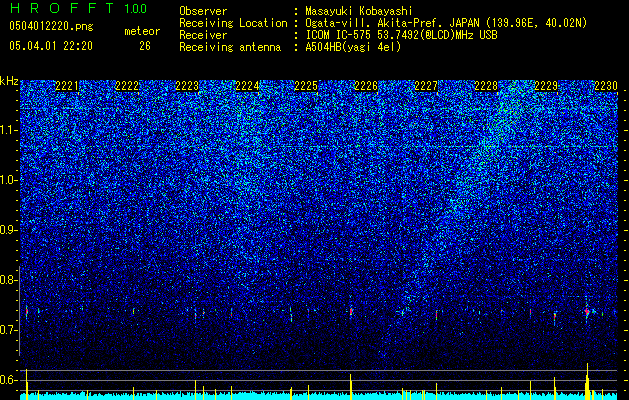The width and height of the screenshot is (629, 400).
Task: Click the 0.9 frequency axis label
Action: coord(9,230)
